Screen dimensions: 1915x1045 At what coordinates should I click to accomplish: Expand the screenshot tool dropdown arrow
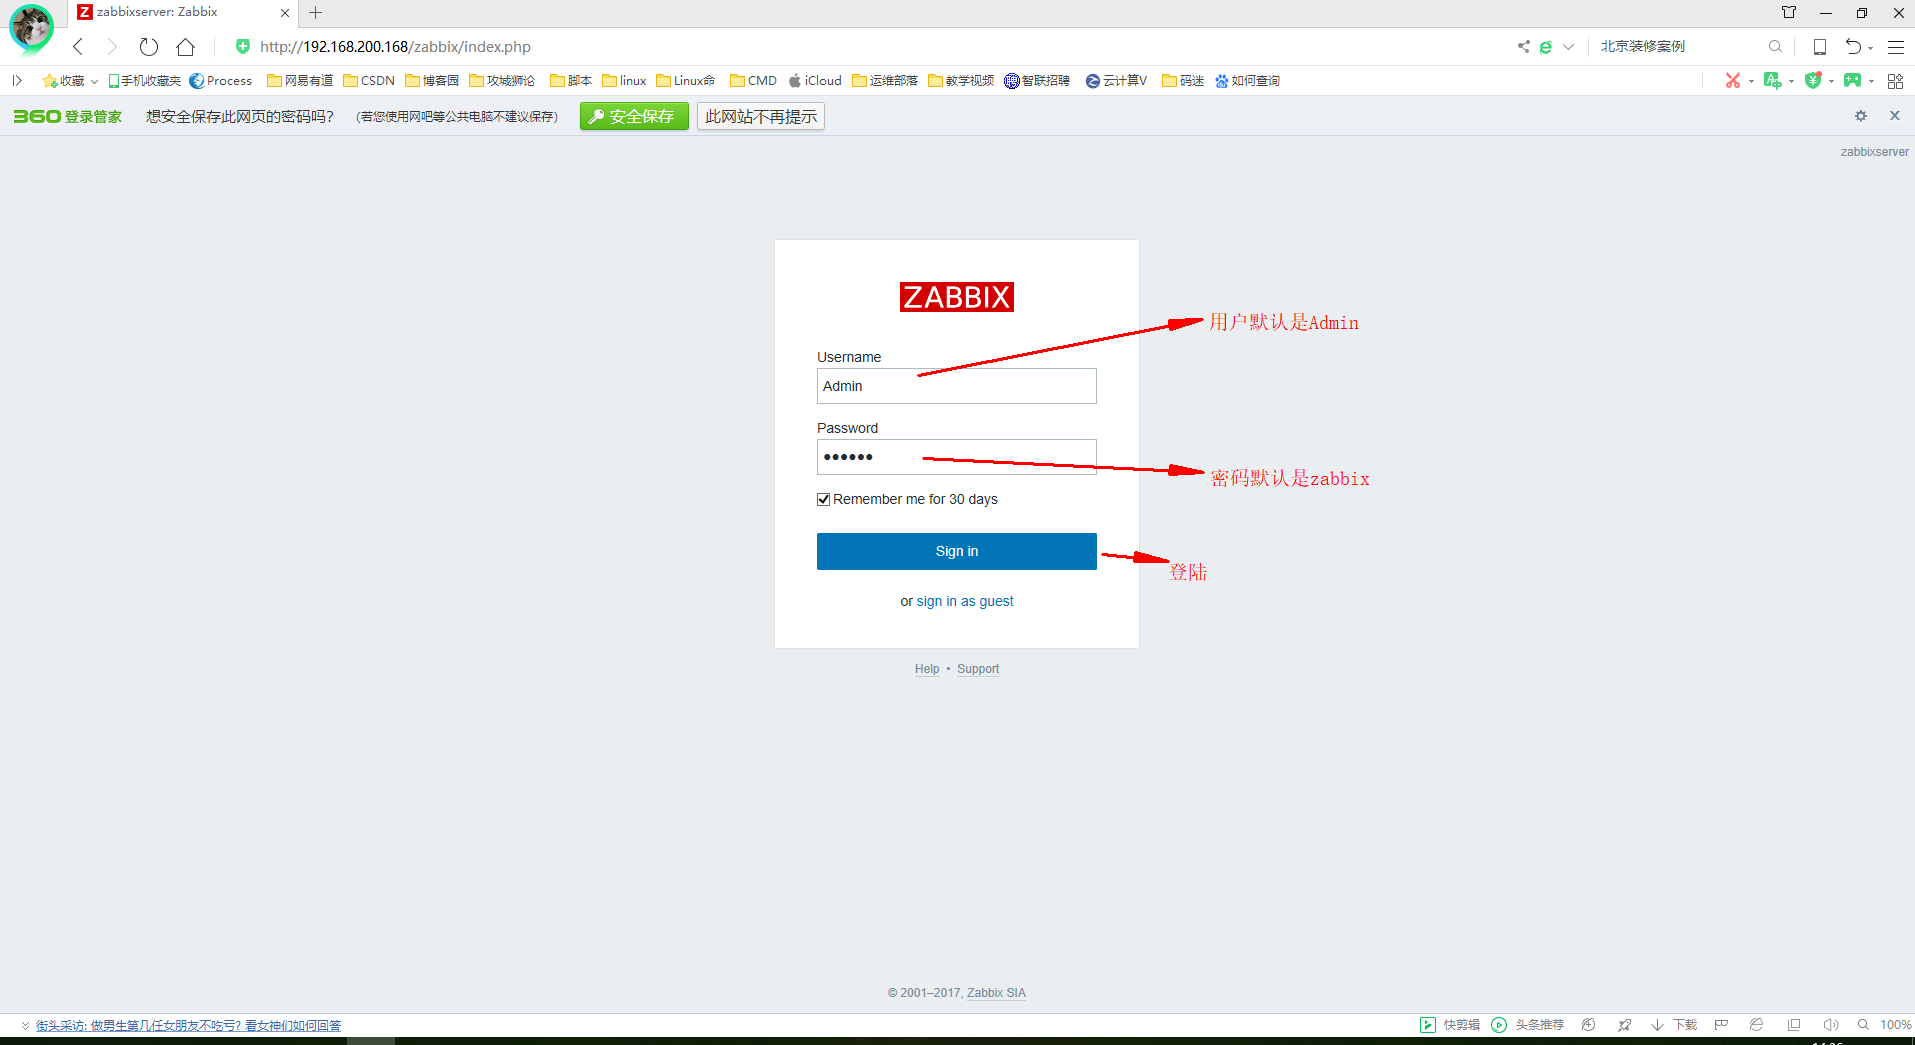(1751, 81)
